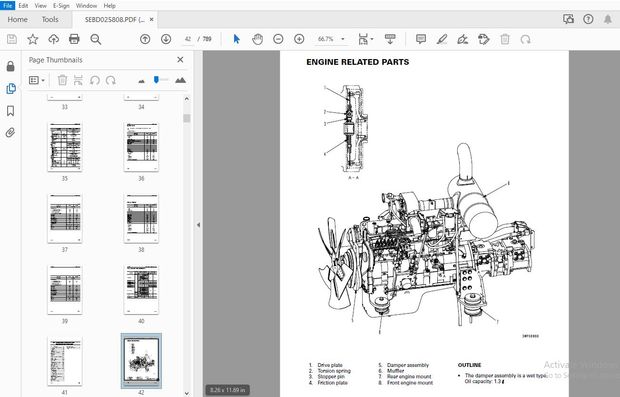Zoom out with minus button
This screenshot has height=397, width=620.
(x=278, y=39)
